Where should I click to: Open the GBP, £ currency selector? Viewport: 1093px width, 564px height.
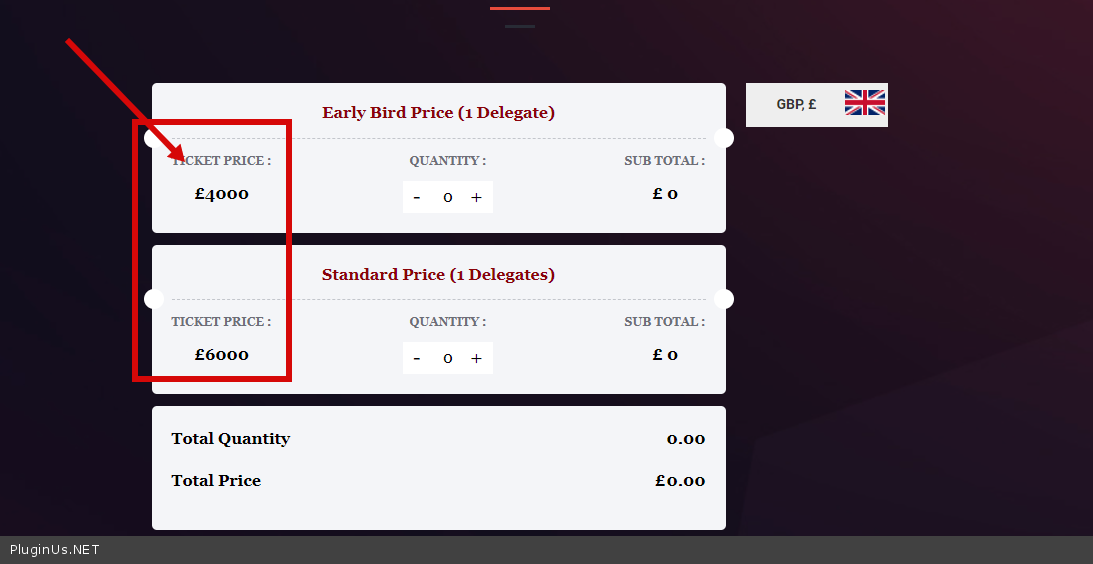pos(796,104)
